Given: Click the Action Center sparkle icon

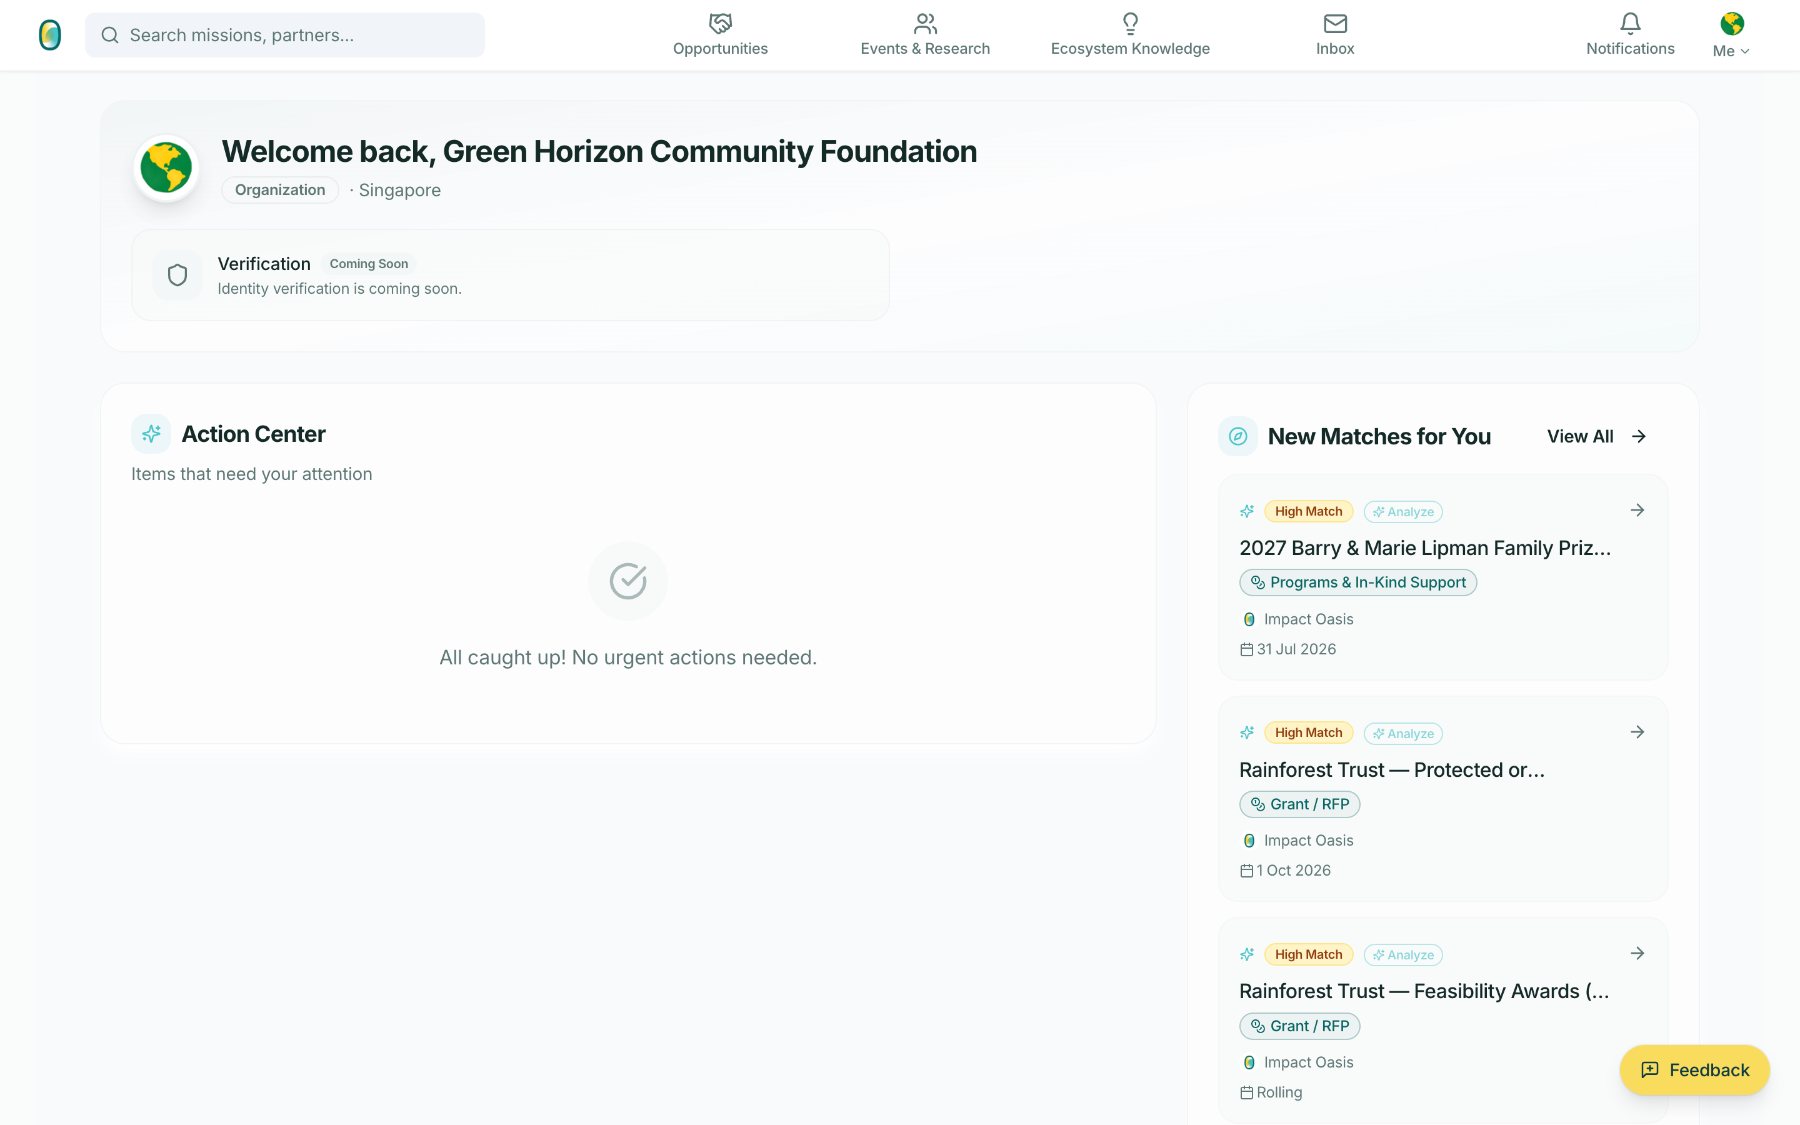Looking at the screenshot, I should coord(151,434).
